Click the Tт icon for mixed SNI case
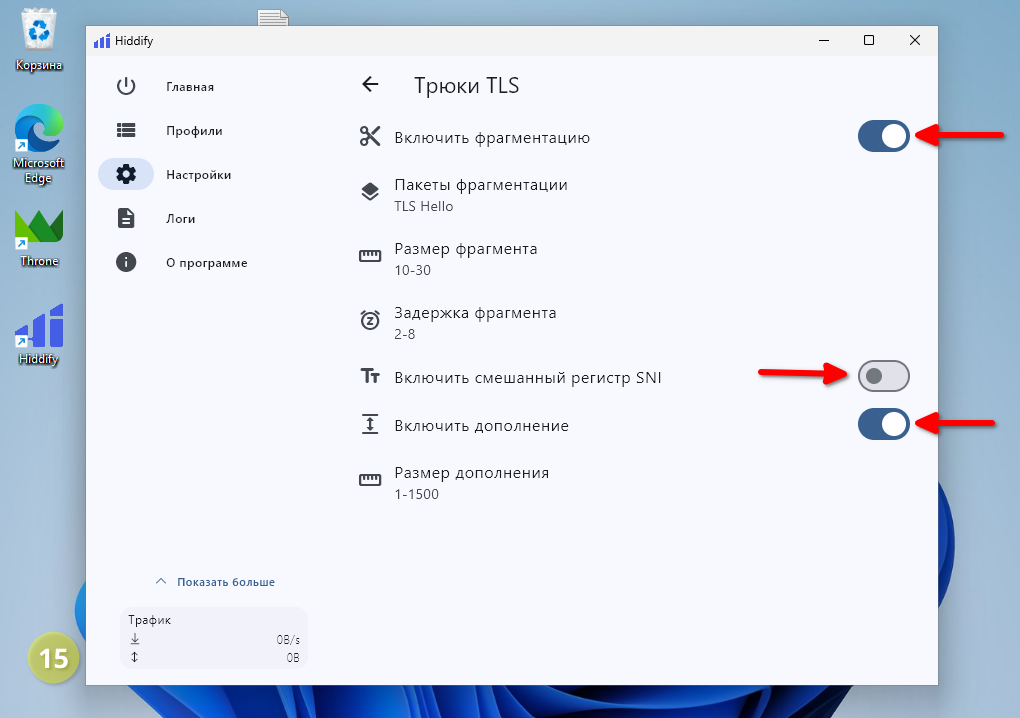 click(369, 376)
